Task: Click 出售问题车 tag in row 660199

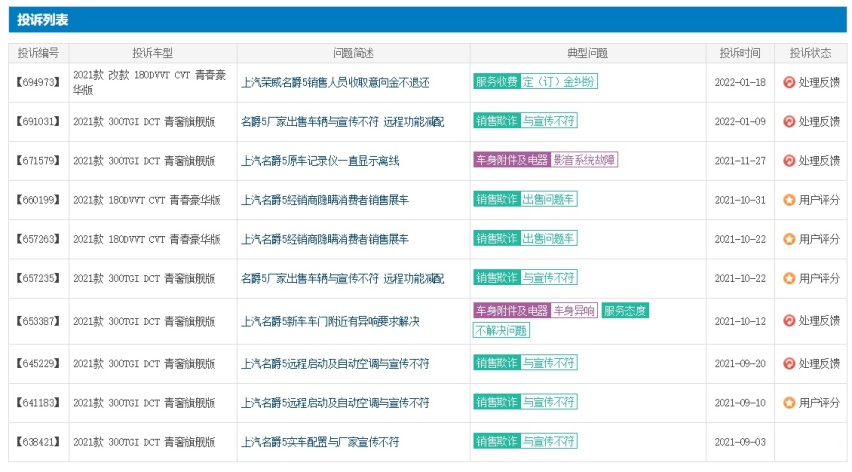Action: tap(548, 199)
